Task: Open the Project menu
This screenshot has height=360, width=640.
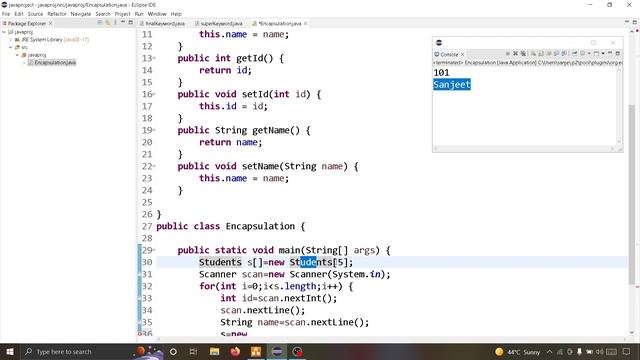Action: [x=122, y=14]
